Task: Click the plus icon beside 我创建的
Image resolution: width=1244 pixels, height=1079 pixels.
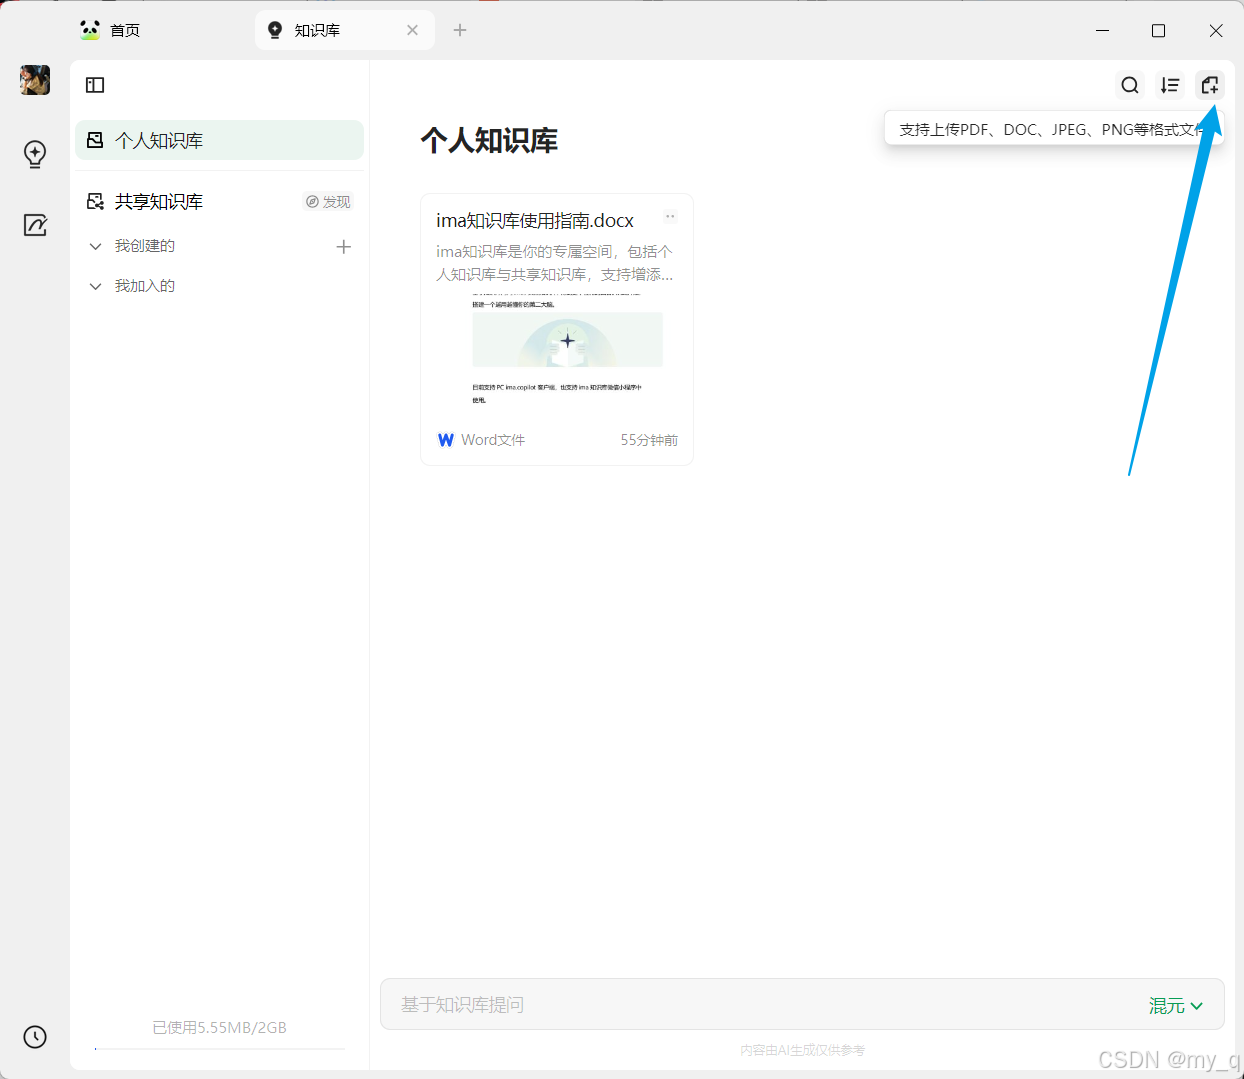Action: (344, 246)
